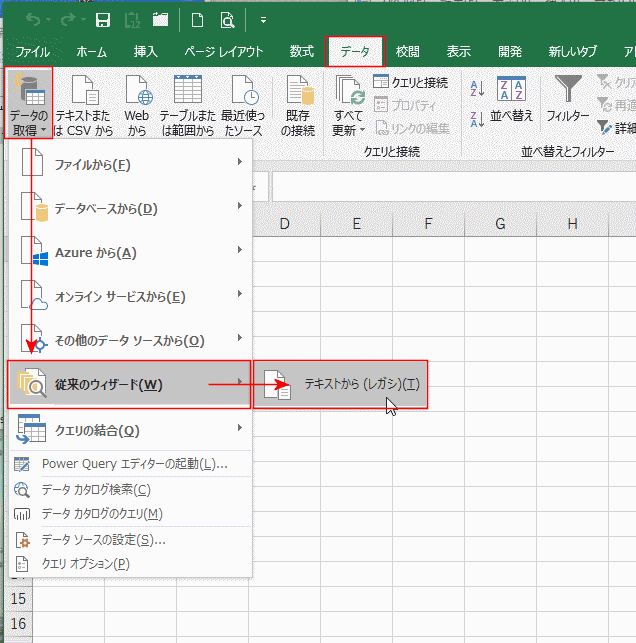
Task: Select データ カタログのクエリ(M)
Action: pos(130,514)
